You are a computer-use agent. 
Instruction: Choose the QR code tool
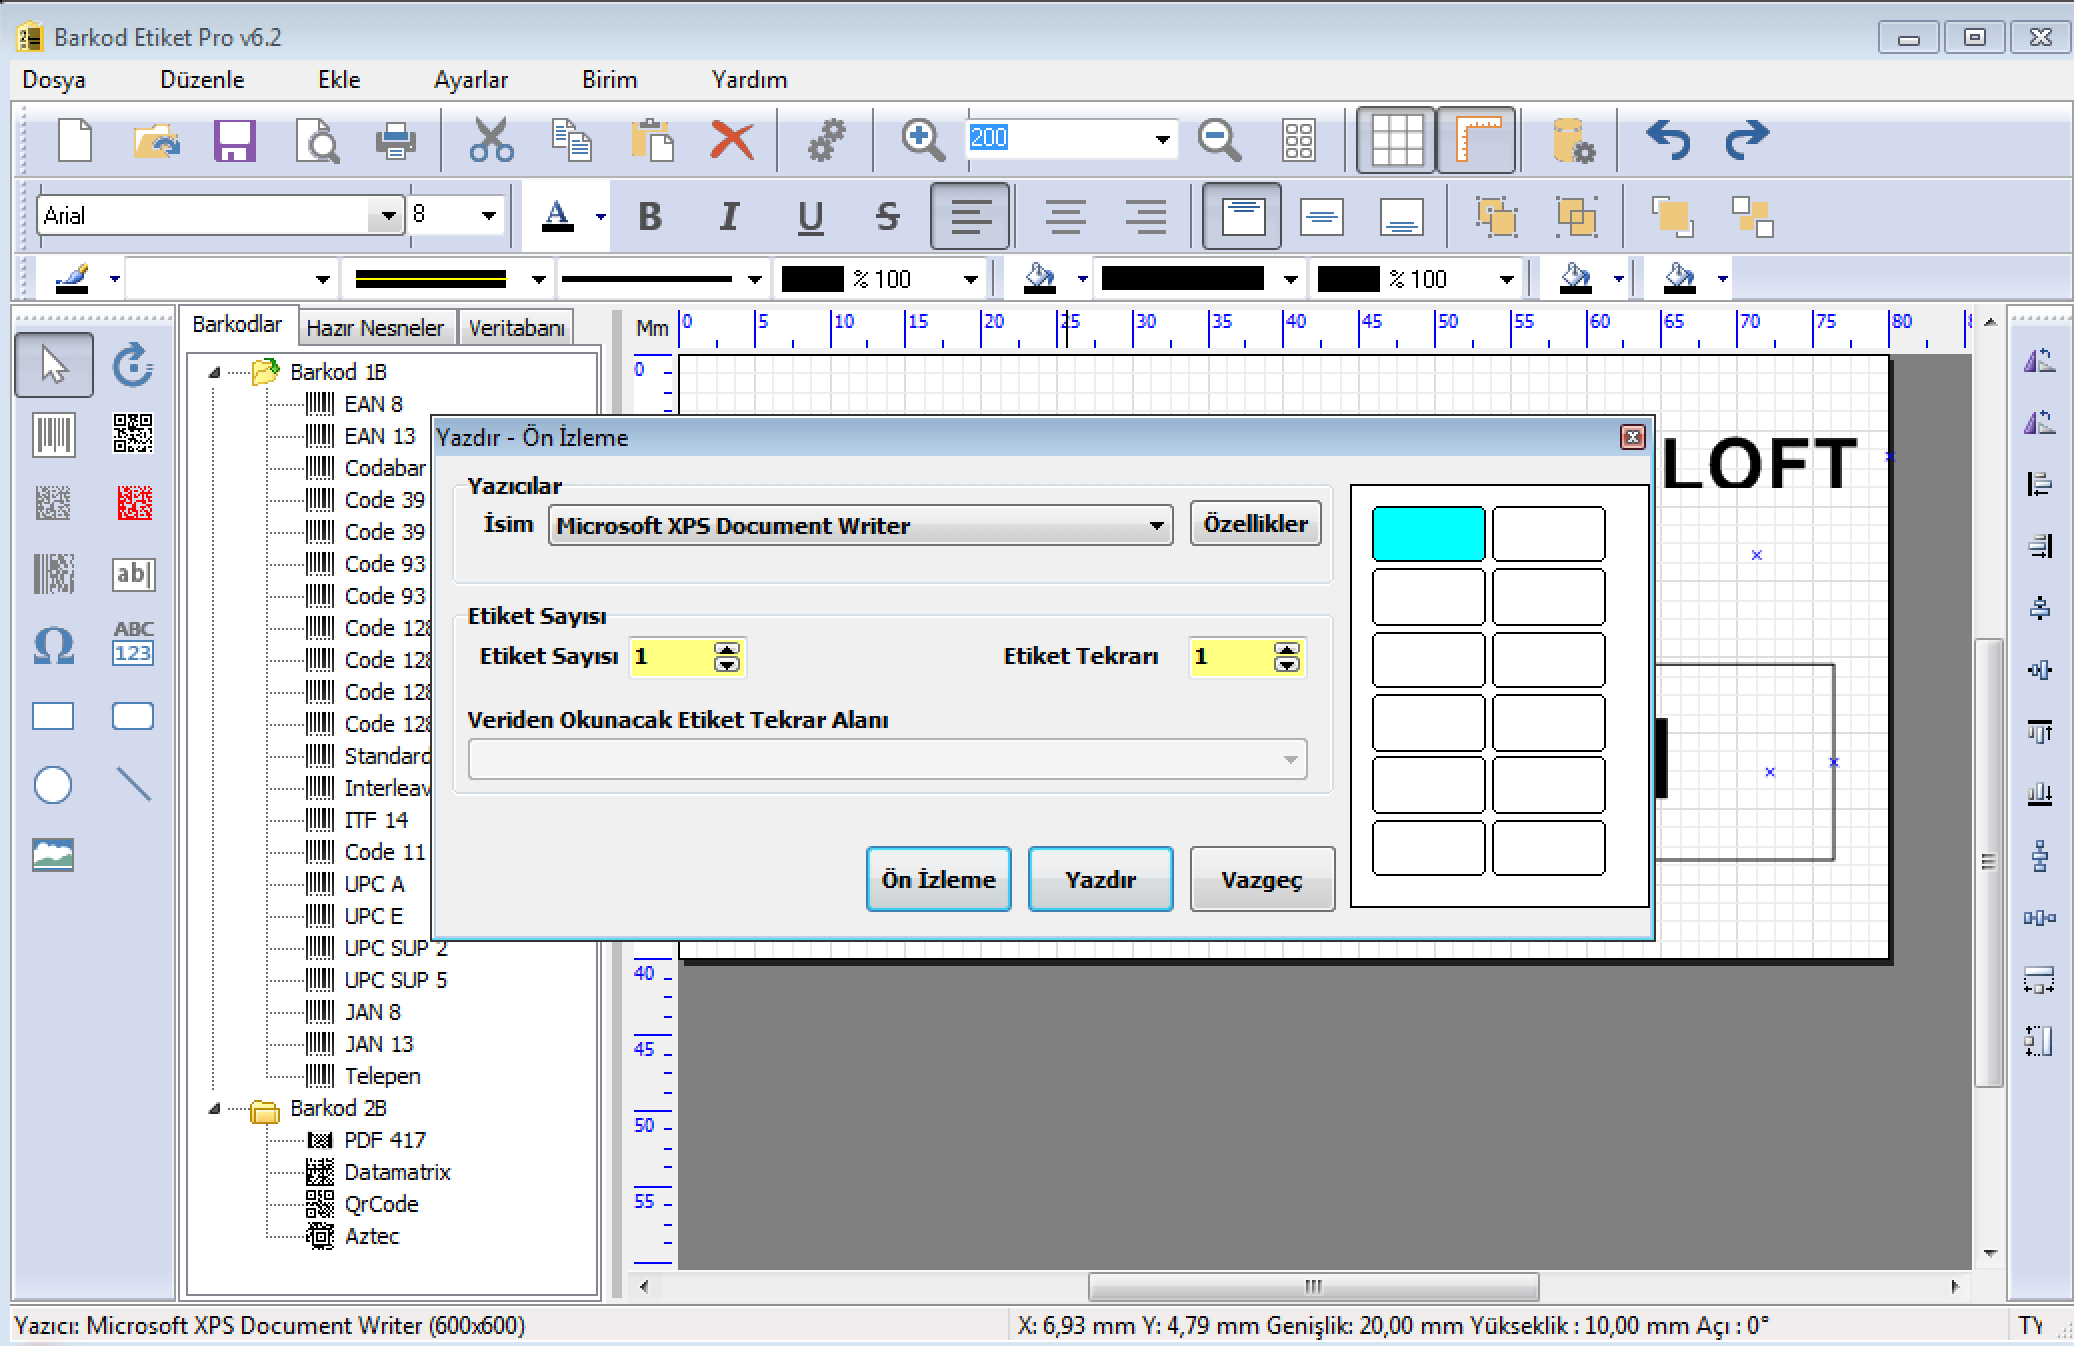point(133,434)
